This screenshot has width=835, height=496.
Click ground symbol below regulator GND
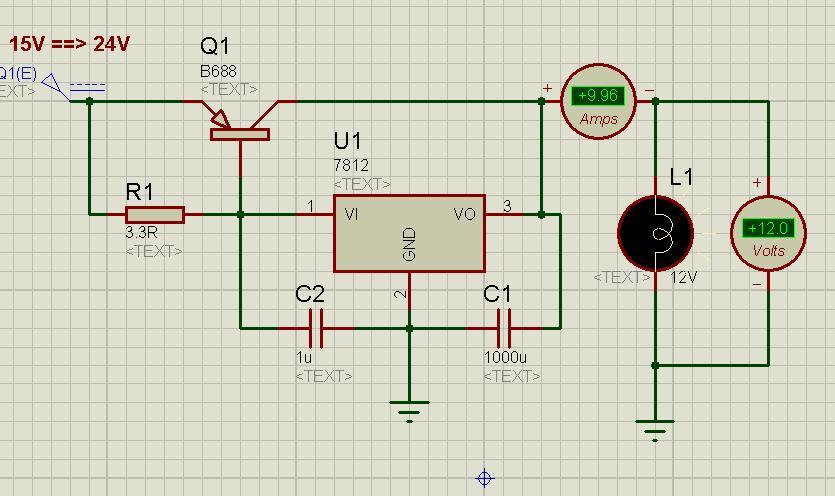[x=409, y=411]
